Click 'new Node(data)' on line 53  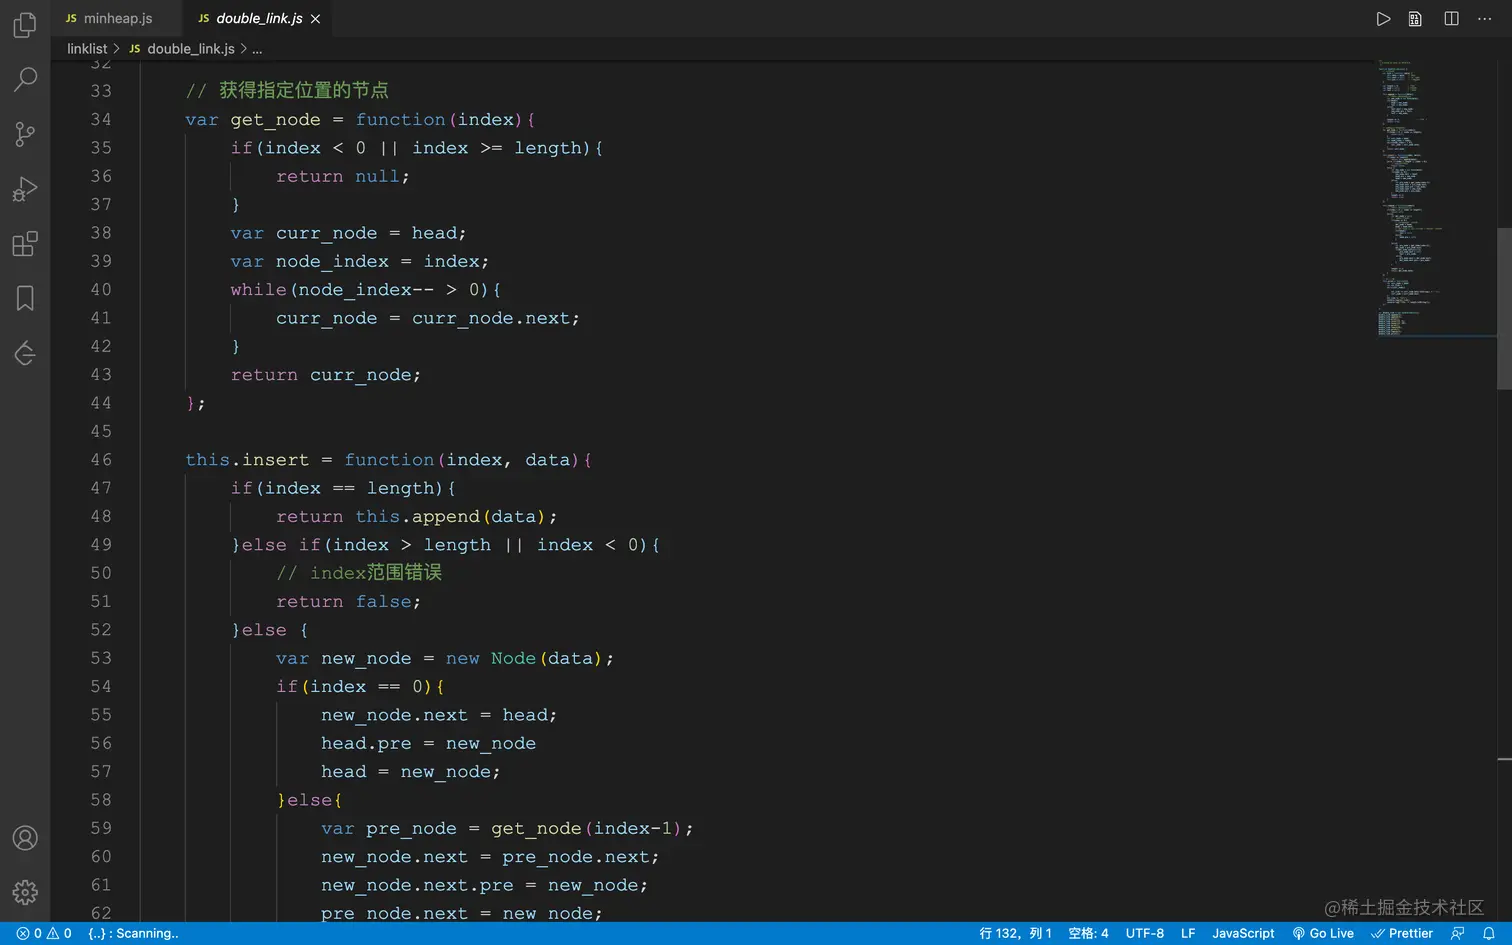525,658
